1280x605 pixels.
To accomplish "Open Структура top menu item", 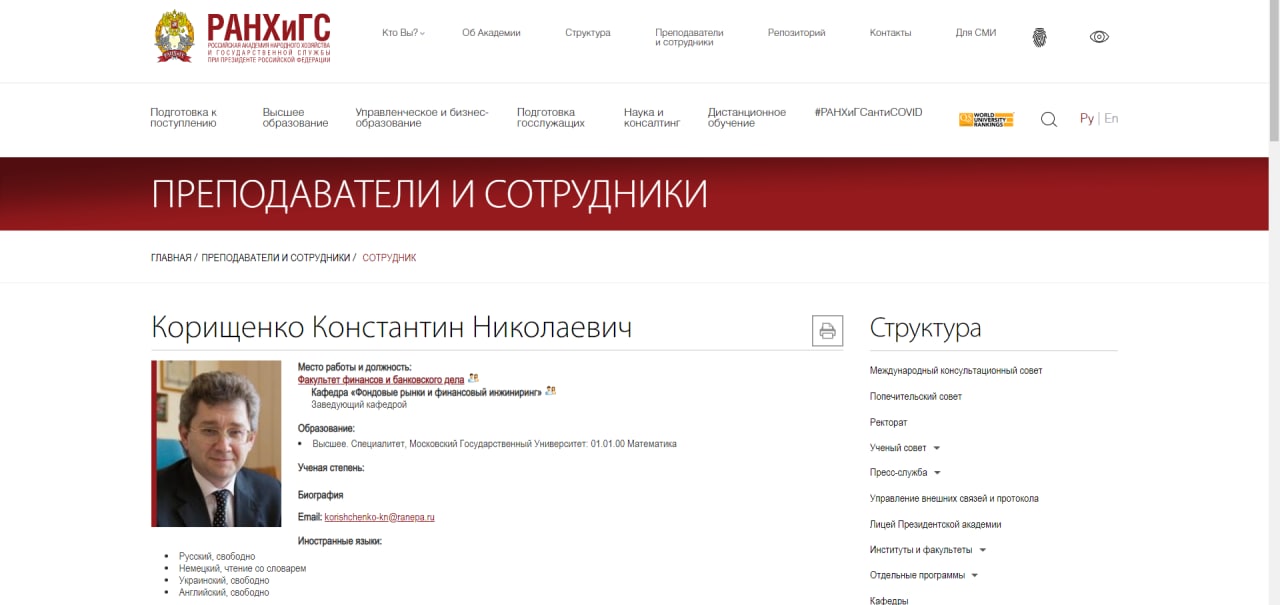I will pyautogui.click(x=587, y=33).
